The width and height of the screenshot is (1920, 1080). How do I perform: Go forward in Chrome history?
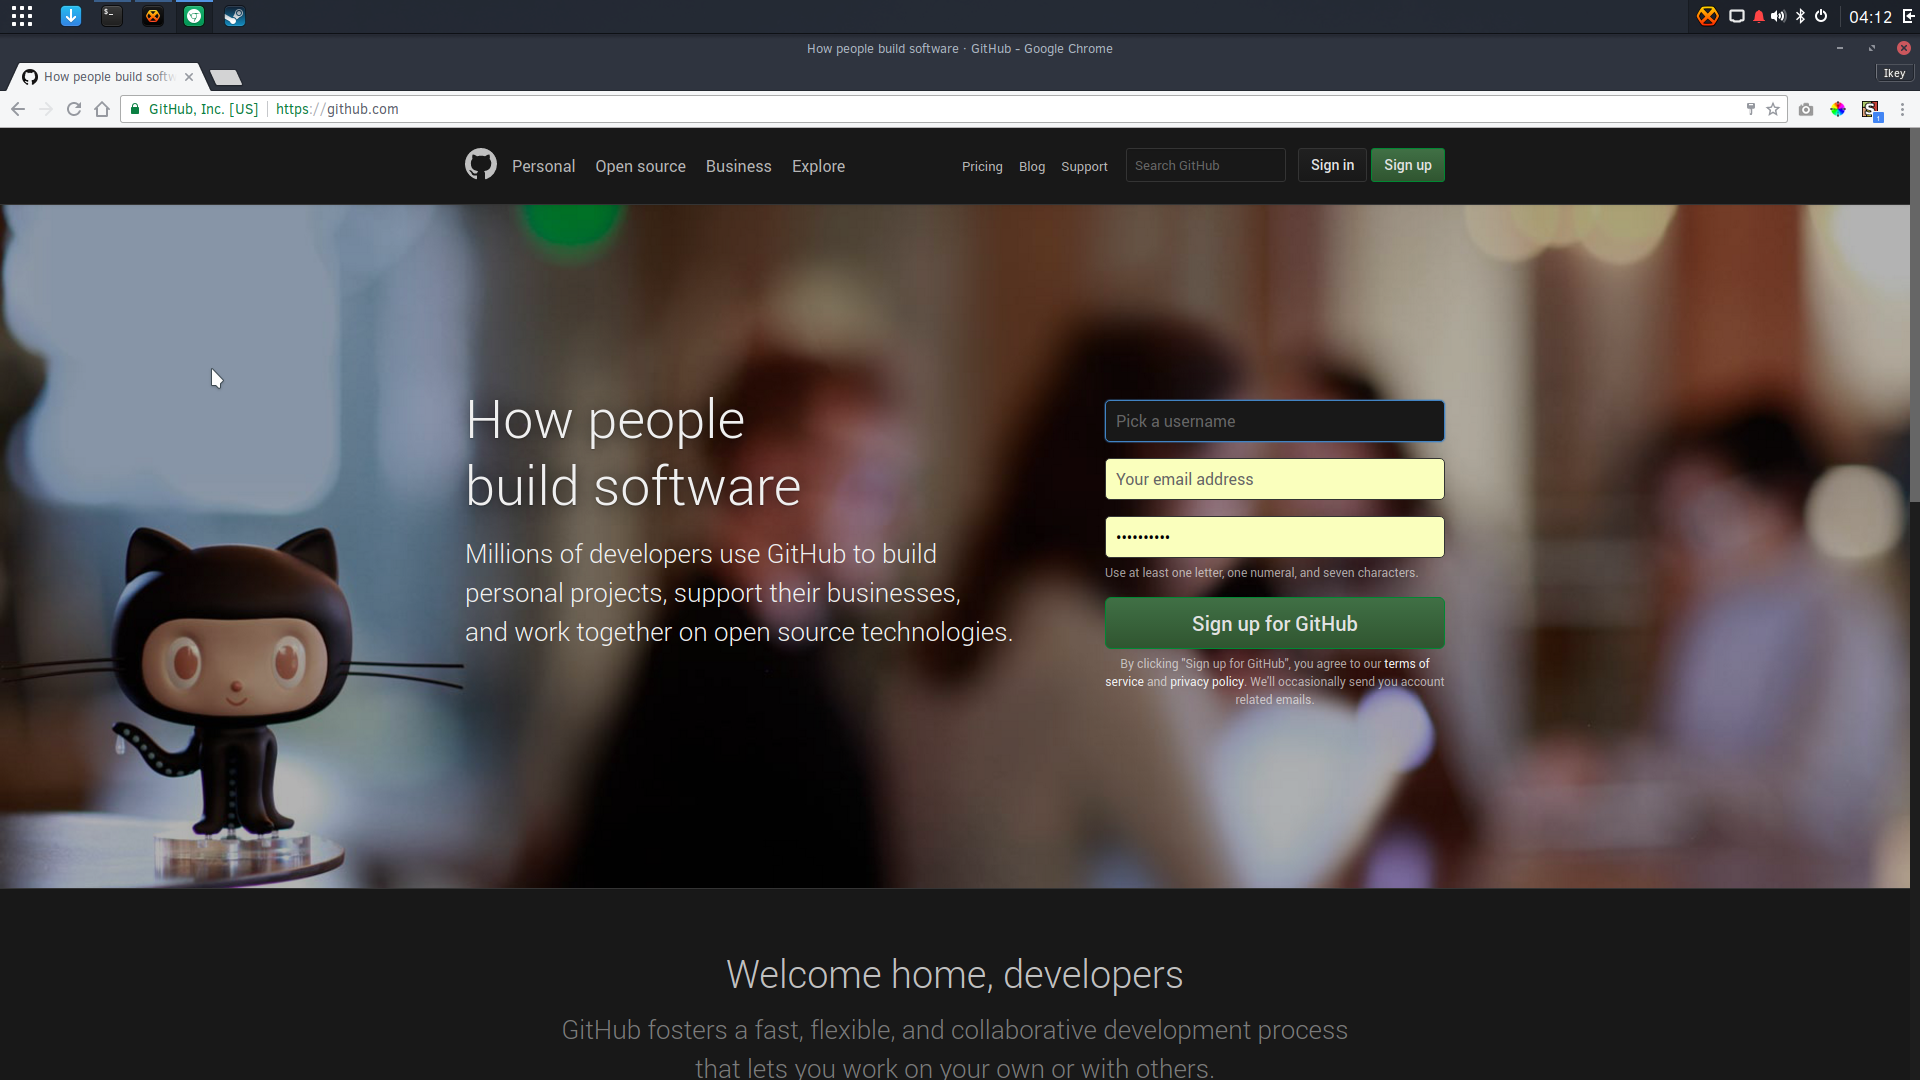(46, 109)
